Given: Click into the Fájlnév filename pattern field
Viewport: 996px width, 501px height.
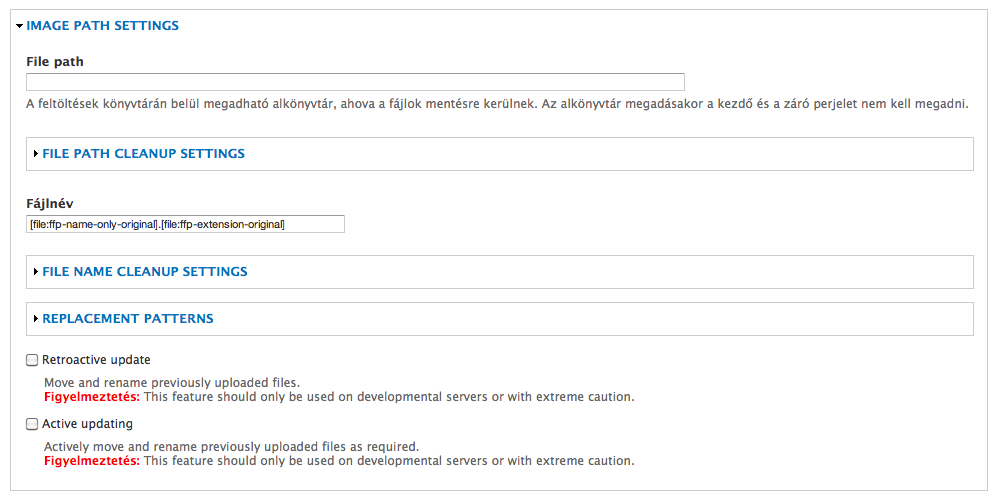Looking at the screenshot, I should tap(185, 224).
